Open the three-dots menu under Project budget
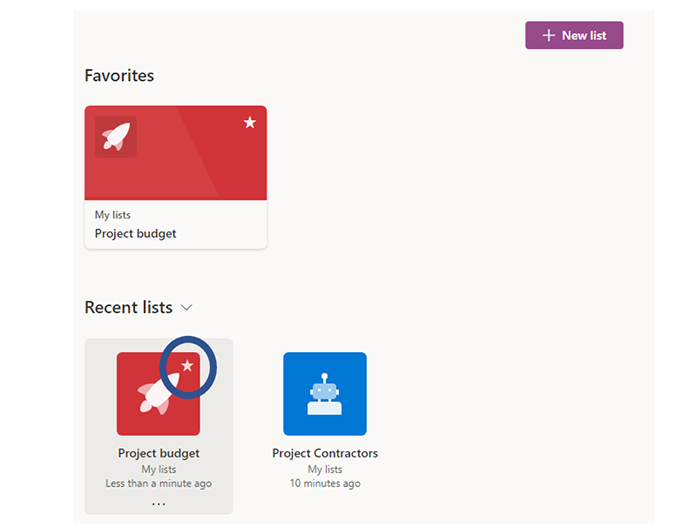 (x=158, y=504)
